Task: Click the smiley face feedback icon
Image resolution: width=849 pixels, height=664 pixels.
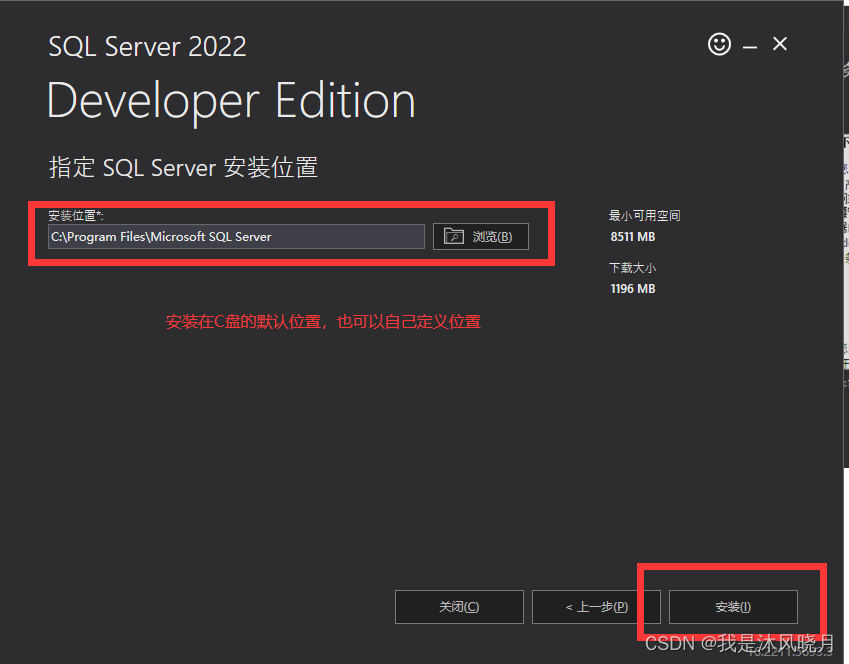Action: click(x=719, y=44)
